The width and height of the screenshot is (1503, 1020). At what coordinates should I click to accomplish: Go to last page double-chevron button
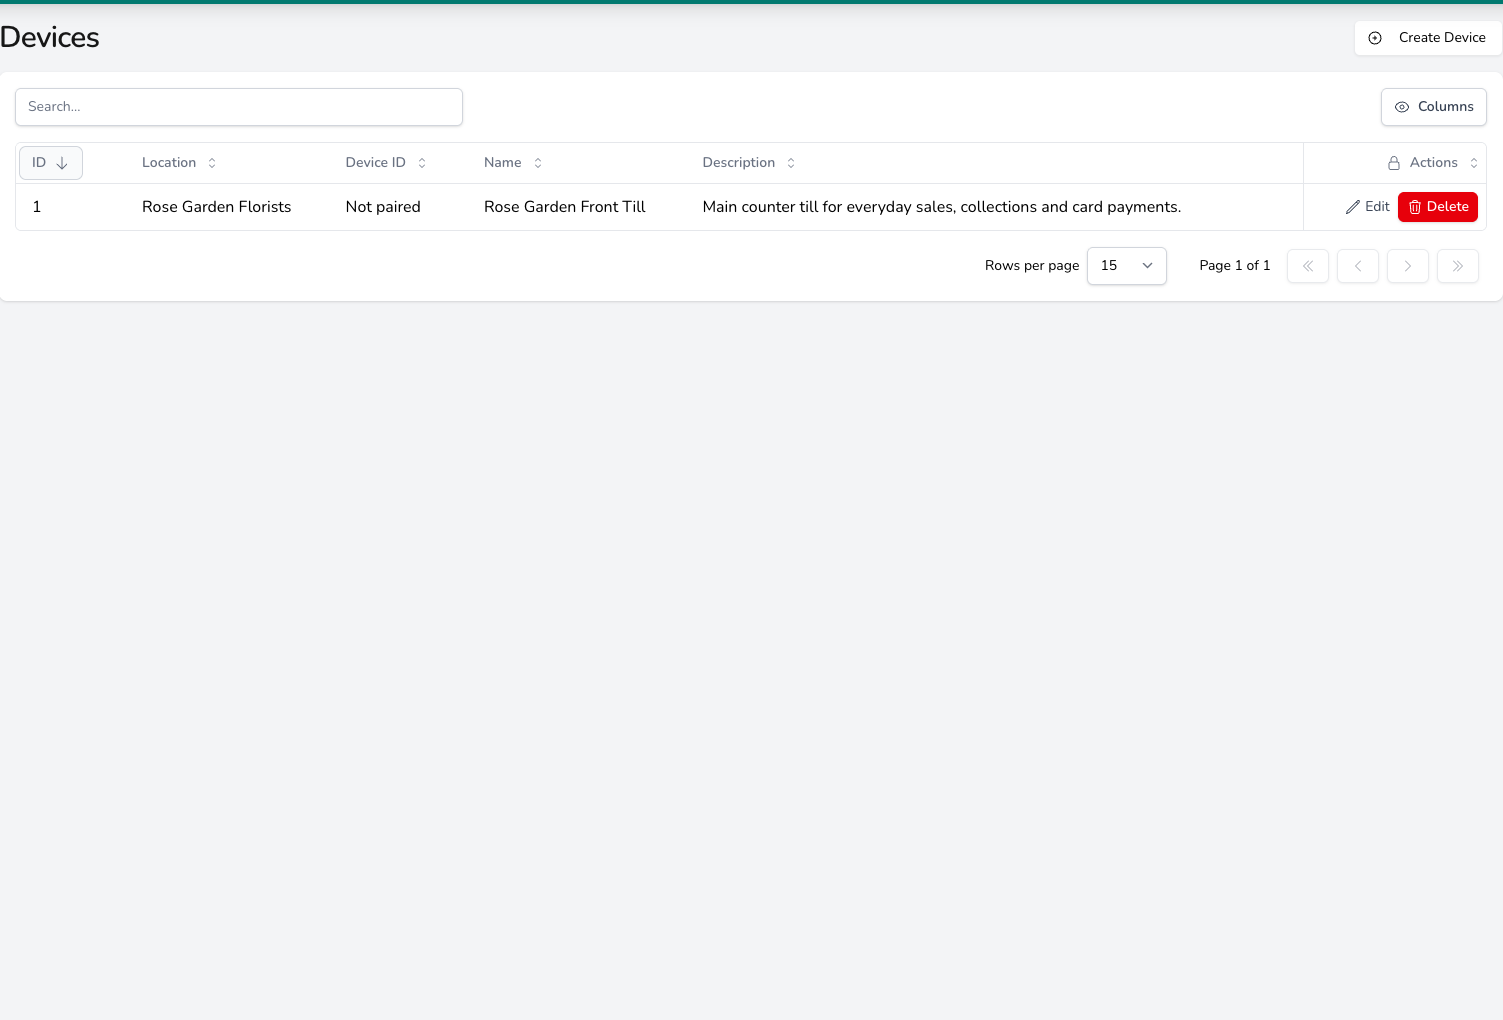click(1458, 266)
